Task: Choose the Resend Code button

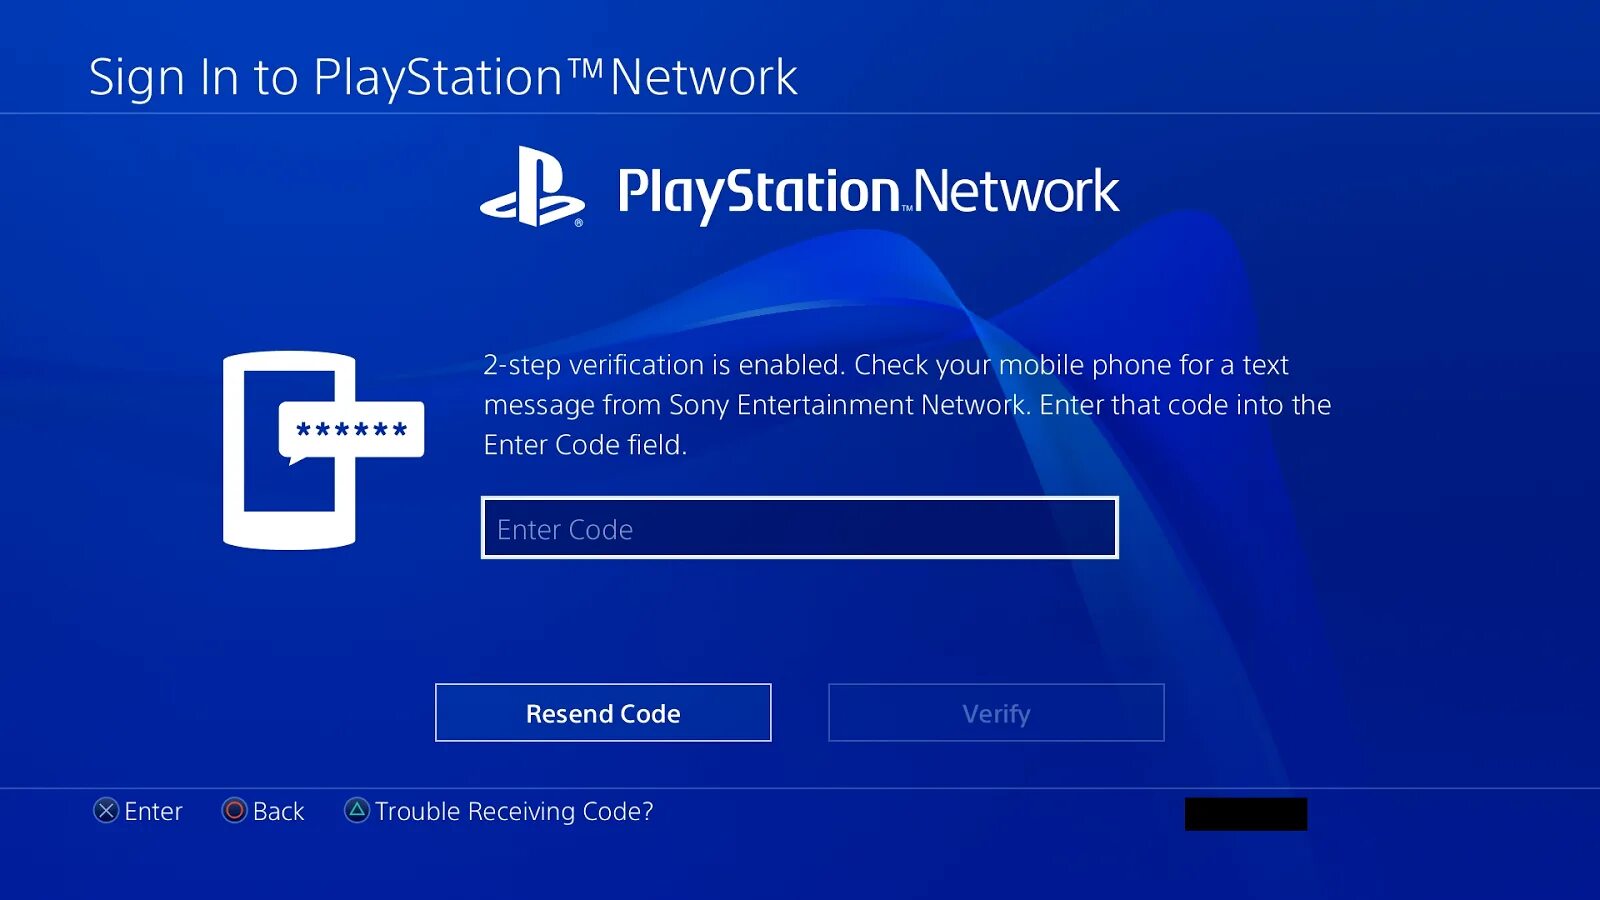Action: click(x=603, y=713)
